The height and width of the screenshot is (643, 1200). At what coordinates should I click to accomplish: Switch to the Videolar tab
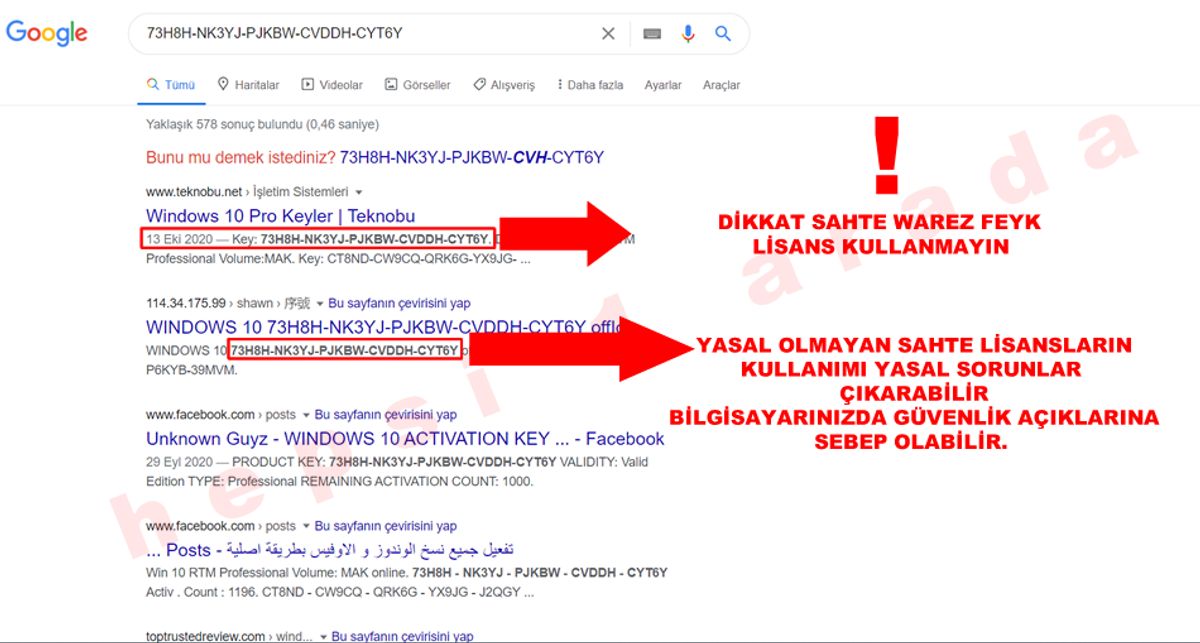(x=332, y=85)
